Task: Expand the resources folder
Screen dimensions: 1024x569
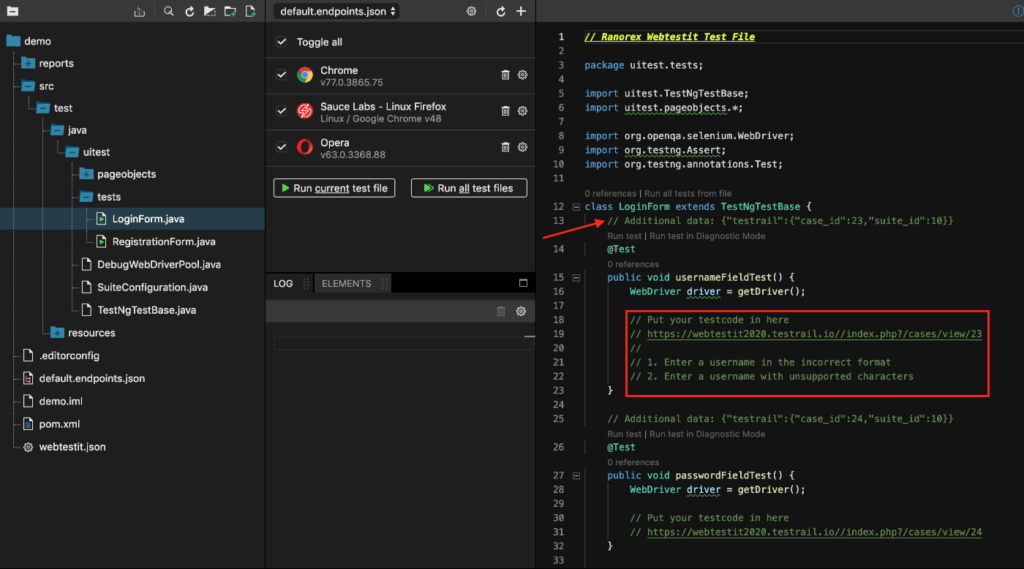Action: 57,333
